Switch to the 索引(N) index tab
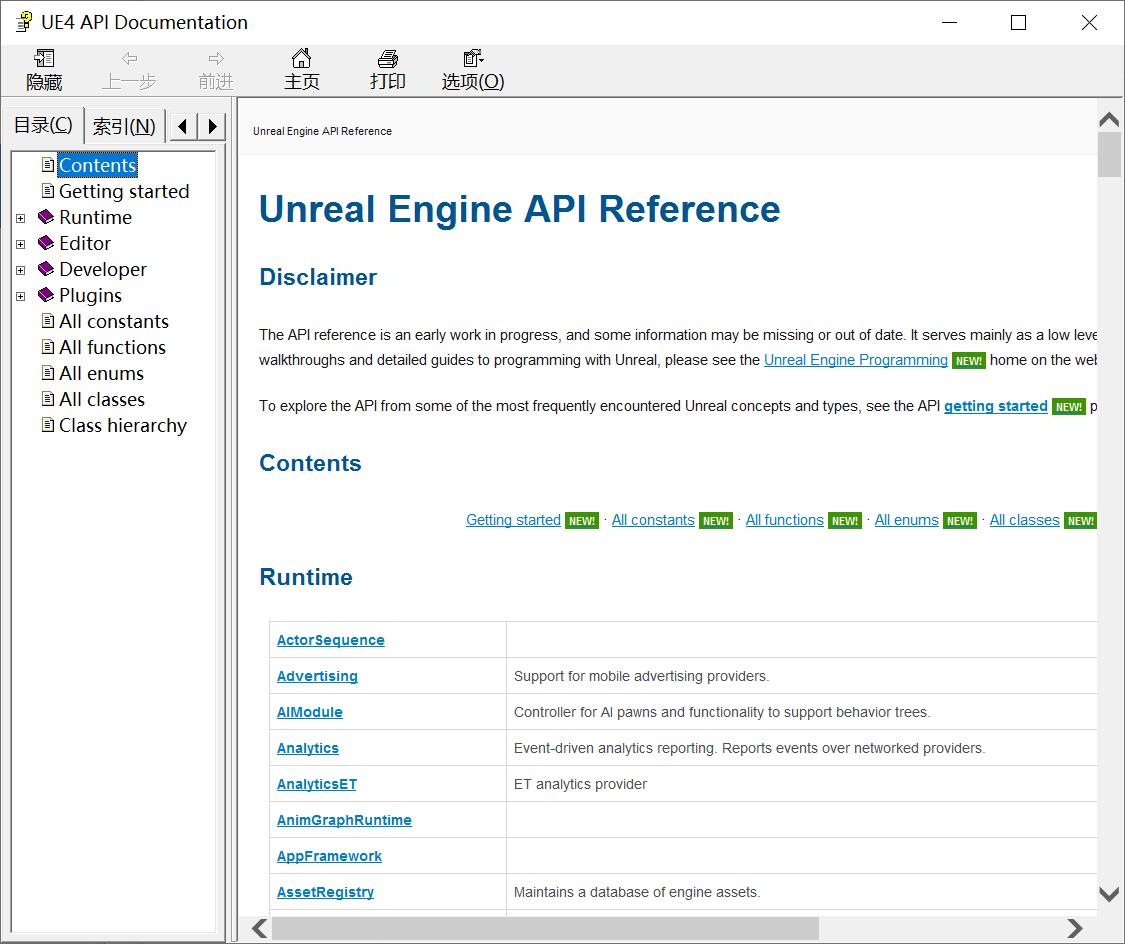The image size is (1125, 944). tap(124, 127)
